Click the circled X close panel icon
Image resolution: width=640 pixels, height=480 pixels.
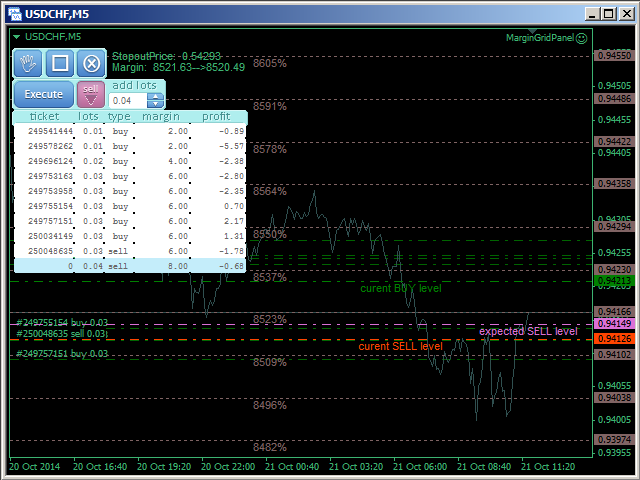click(x=91, y=63)
